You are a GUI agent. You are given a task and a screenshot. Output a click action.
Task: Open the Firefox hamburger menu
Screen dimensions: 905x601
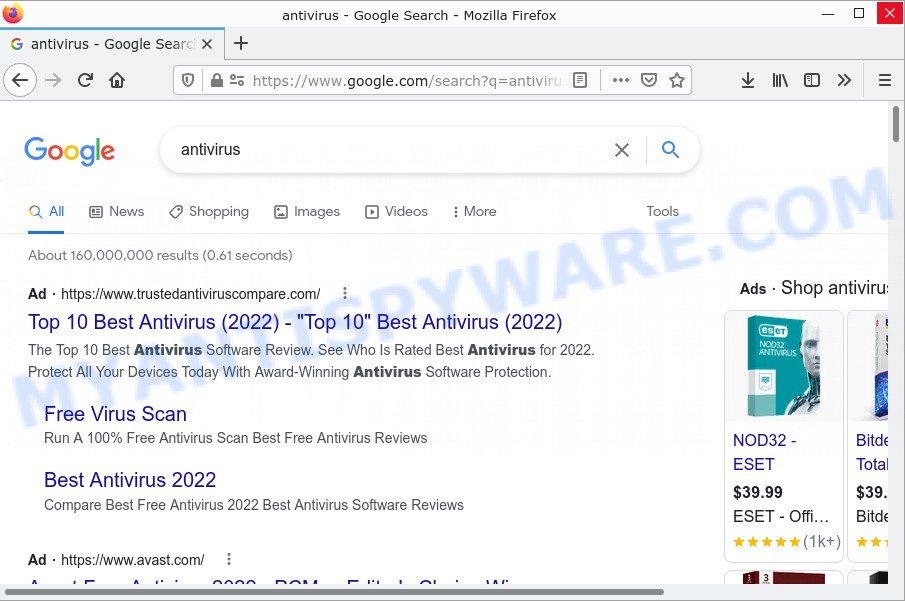[x=885, y=80]
